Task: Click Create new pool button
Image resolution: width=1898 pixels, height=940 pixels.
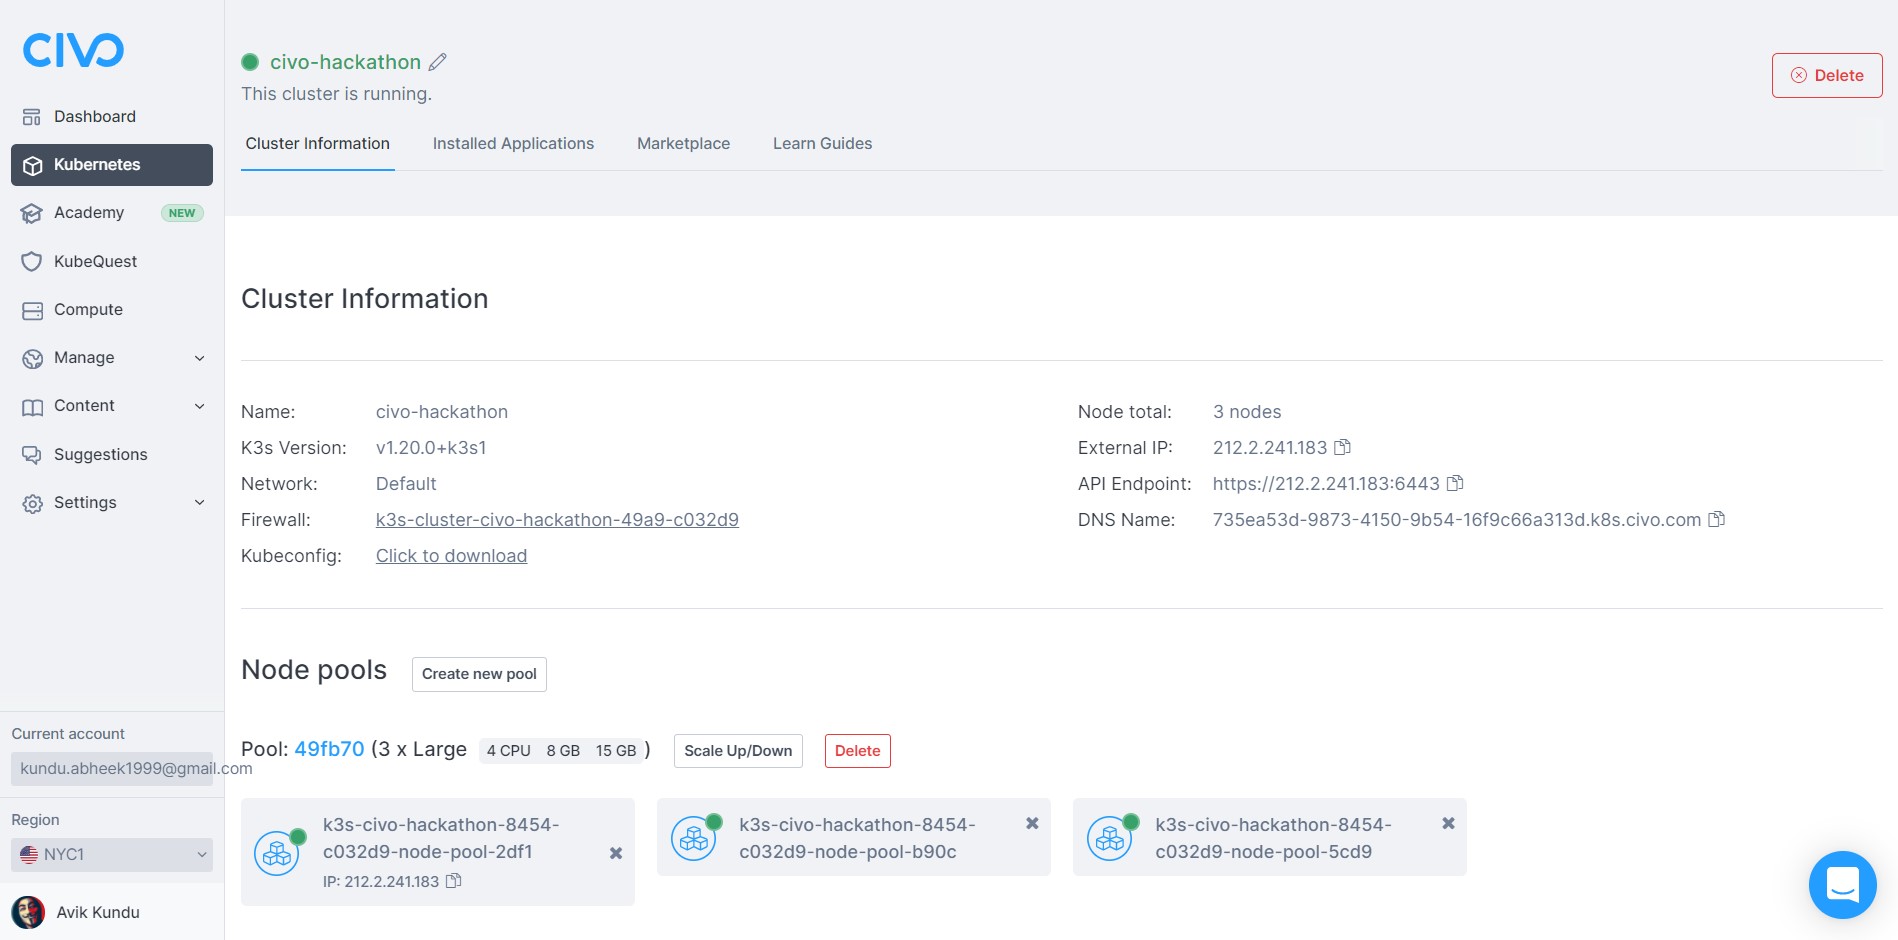Action: tap(479, 674)
